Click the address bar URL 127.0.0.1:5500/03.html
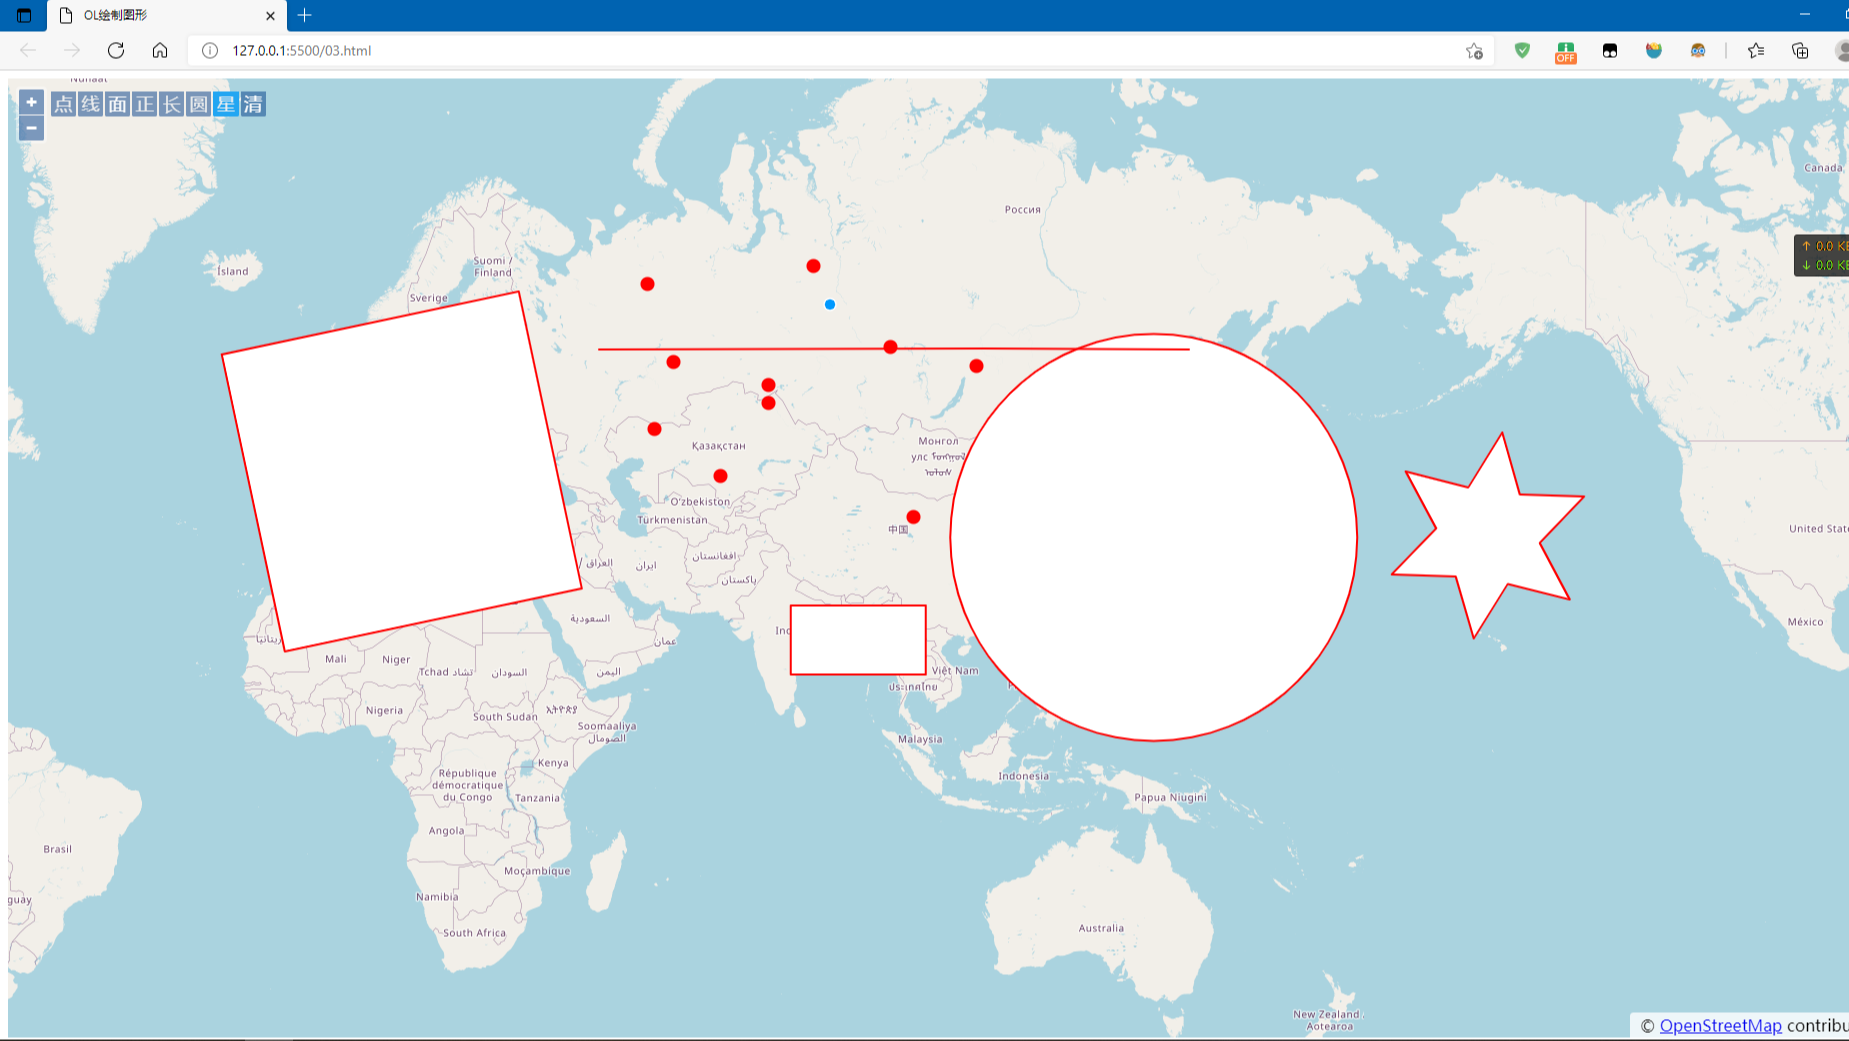 pyautogui.click(x=301, y=50)
